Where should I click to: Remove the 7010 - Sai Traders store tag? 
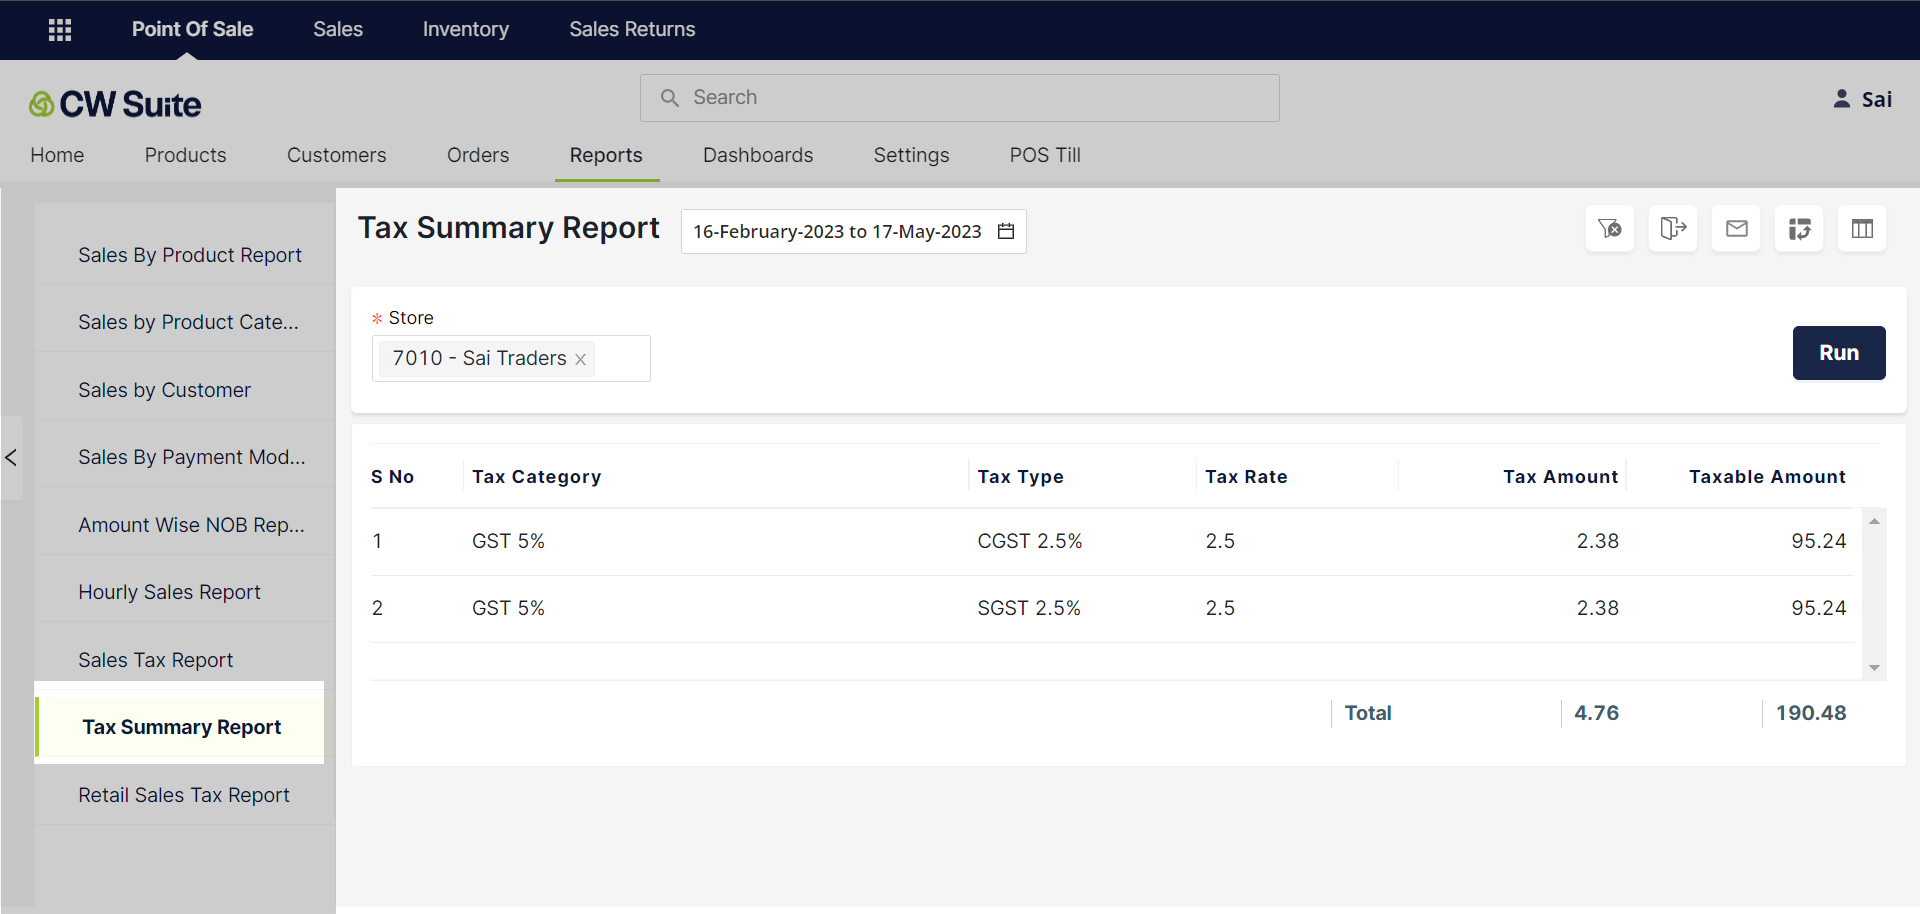pyautogui.click(x=580, y=359)
